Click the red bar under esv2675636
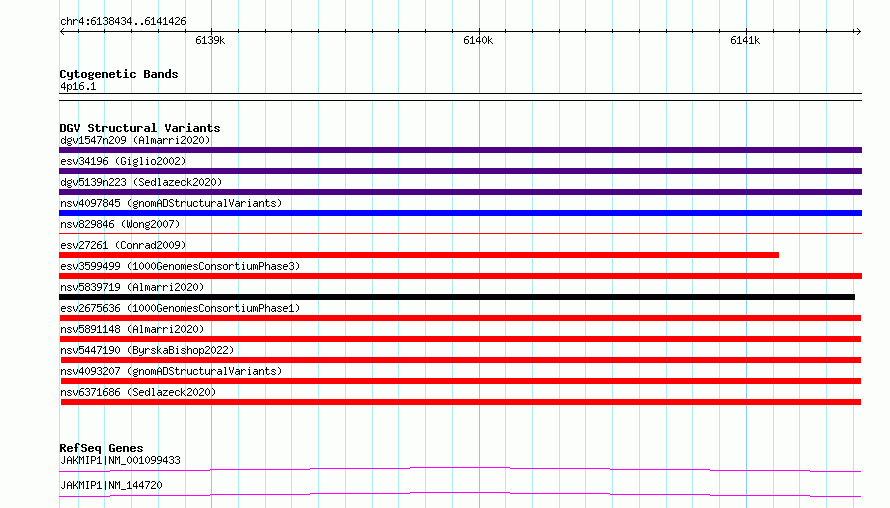Screen dimensions: 890x508 point(460,318)
